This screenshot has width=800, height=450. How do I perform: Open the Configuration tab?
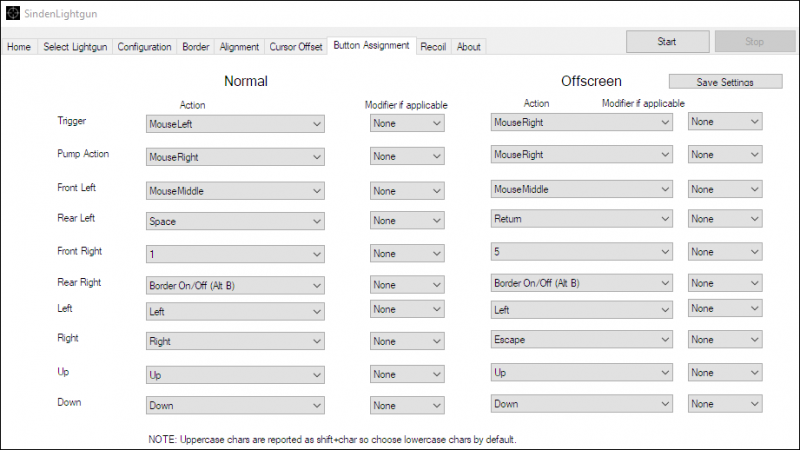coord(144,47)
